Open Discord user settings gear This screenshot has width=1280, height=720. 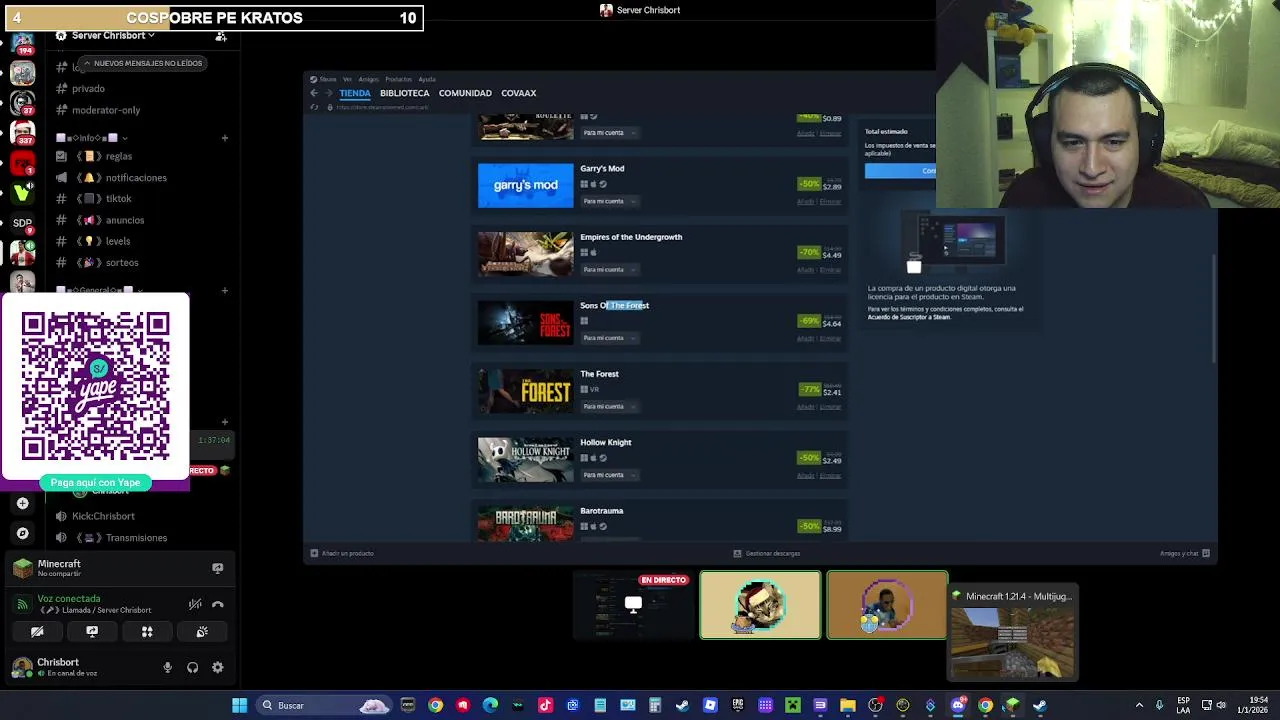[217, 667]
